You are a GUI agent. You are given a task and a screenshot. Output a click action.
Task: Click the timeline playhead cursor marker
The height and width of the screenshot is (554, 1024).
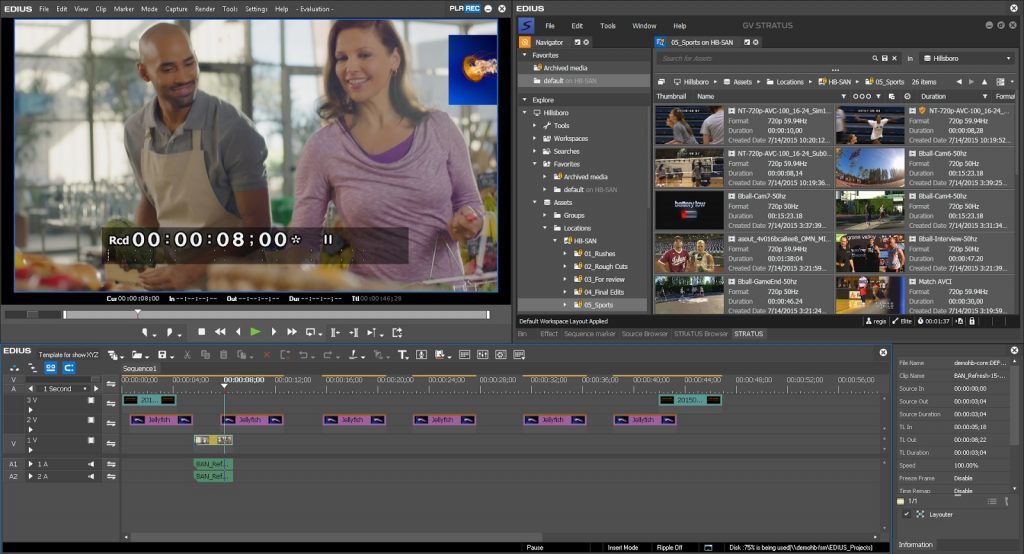pyautogui.click(x=225, y=386)
